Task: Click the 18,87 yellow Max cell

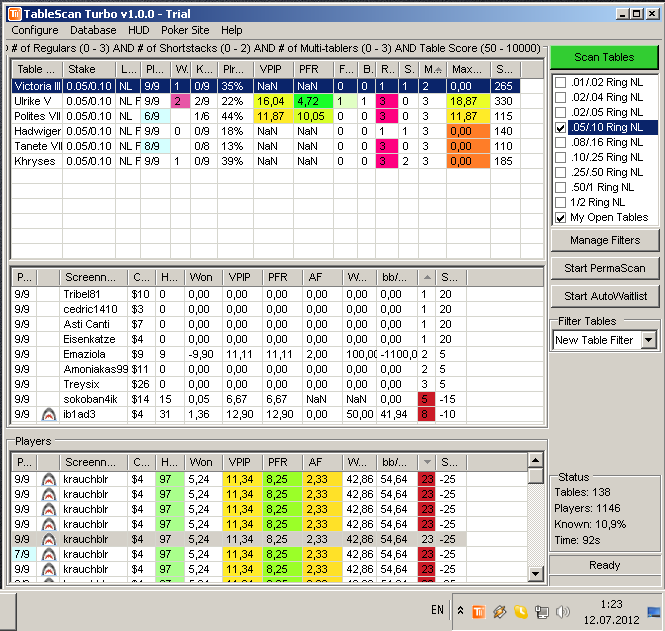Action: point(469,101)
